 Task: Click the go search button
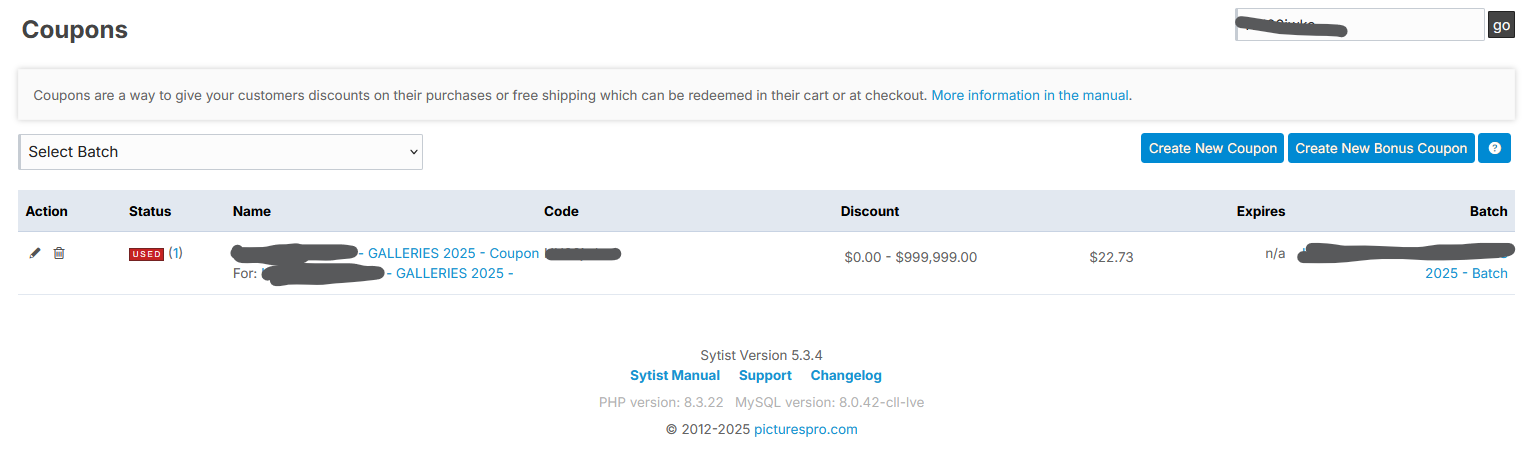click(x=1501, y=25)
